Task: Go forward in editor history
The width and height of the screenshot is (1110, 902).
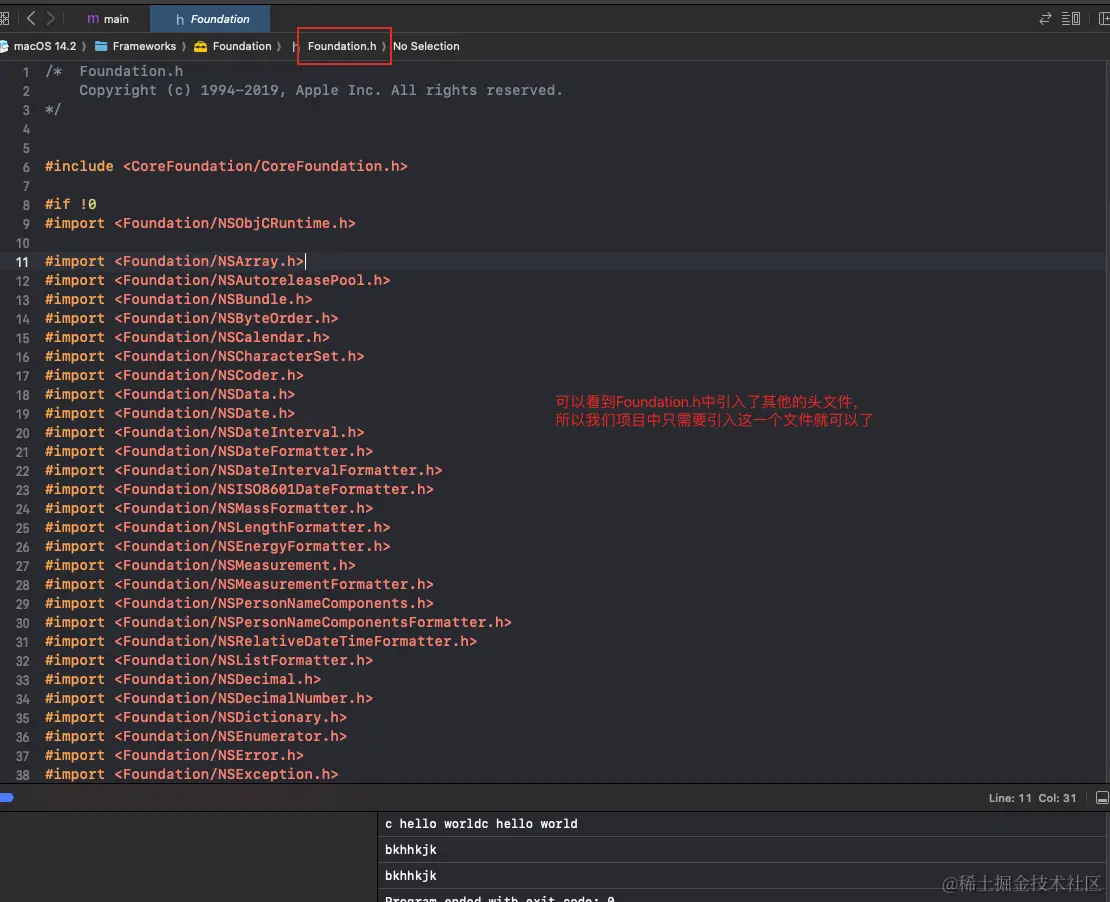Action: [50, 18]
